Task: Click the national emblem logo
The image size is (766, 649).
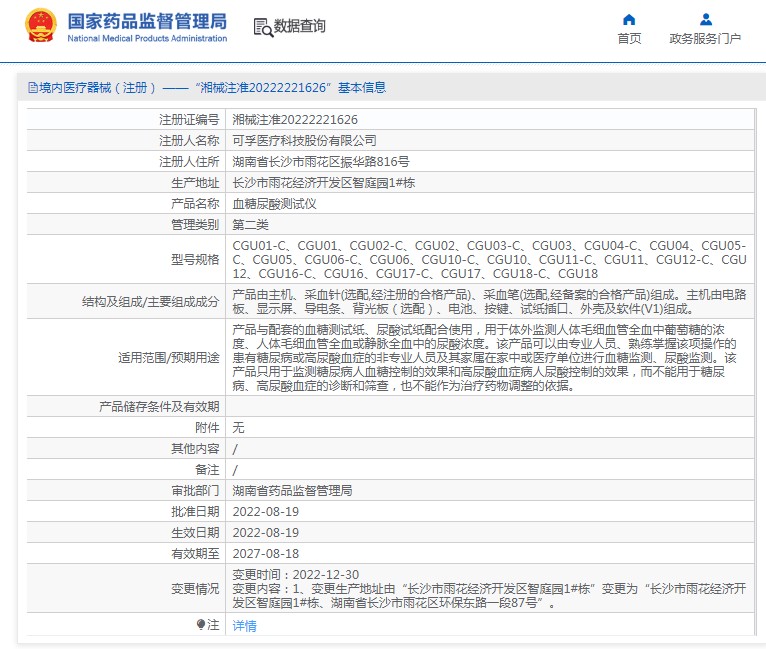Action: [41, 26]
